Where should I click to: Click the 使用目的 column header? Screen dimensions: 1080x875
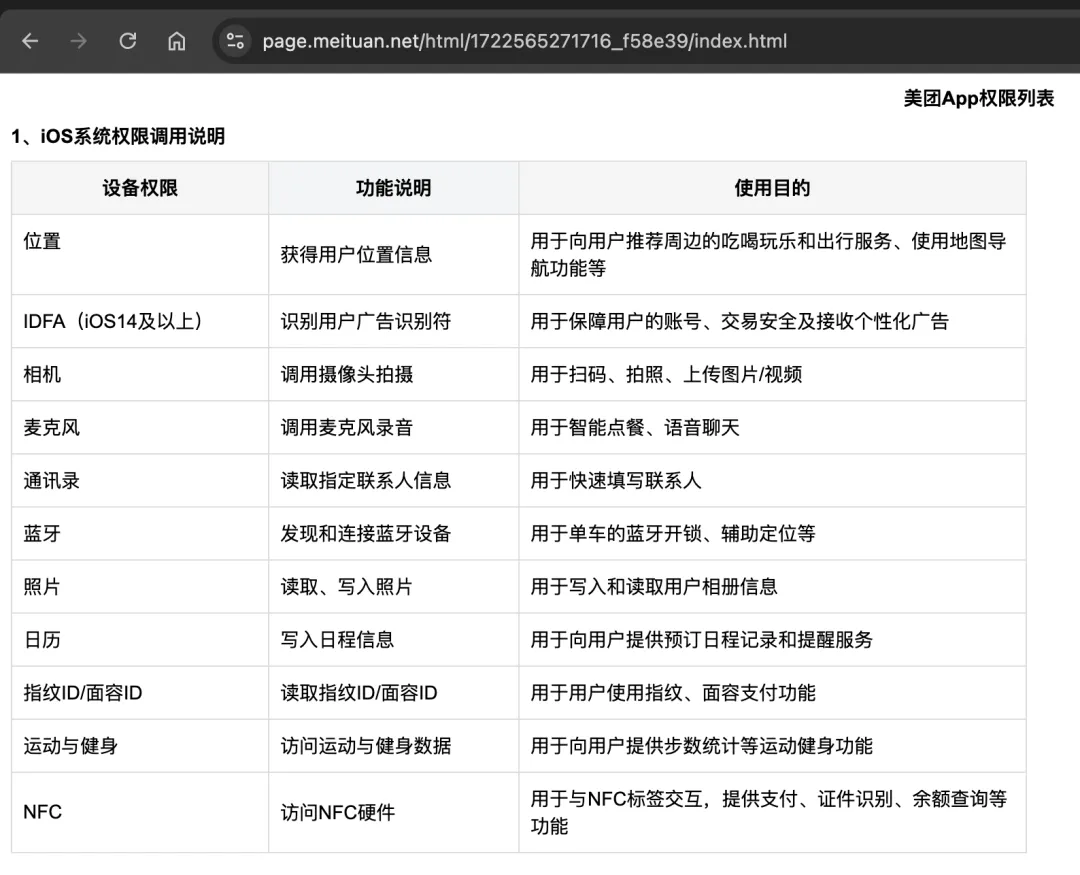point(772,187)
